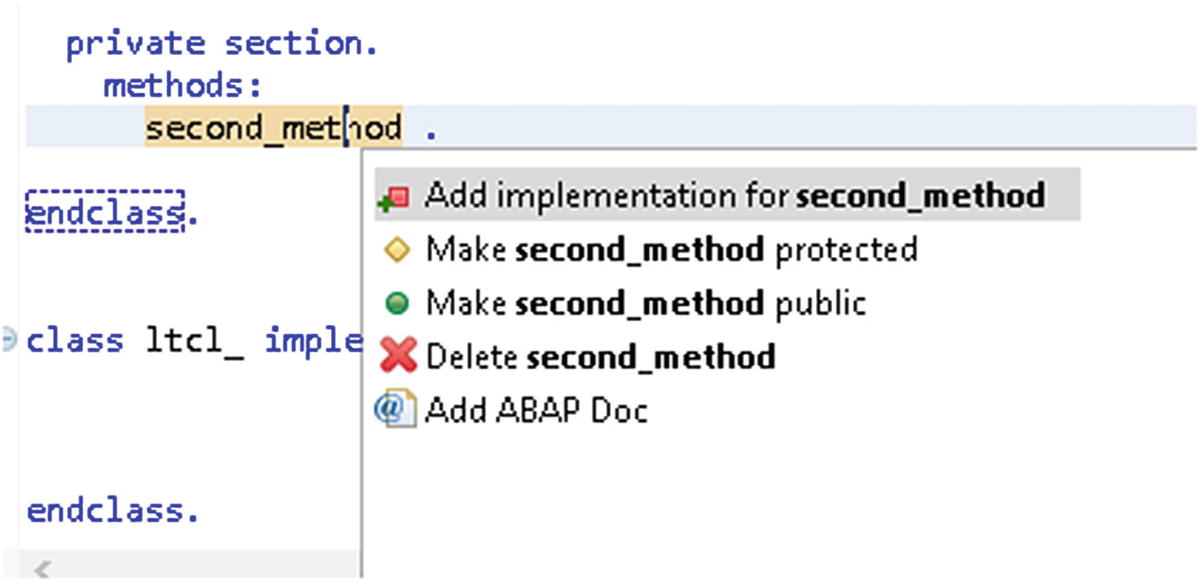Click the boxed endclass keyword
Image resolution: width=1200 pixels, height=581 pixels.
pyautogui.click(x=104, y=212)
